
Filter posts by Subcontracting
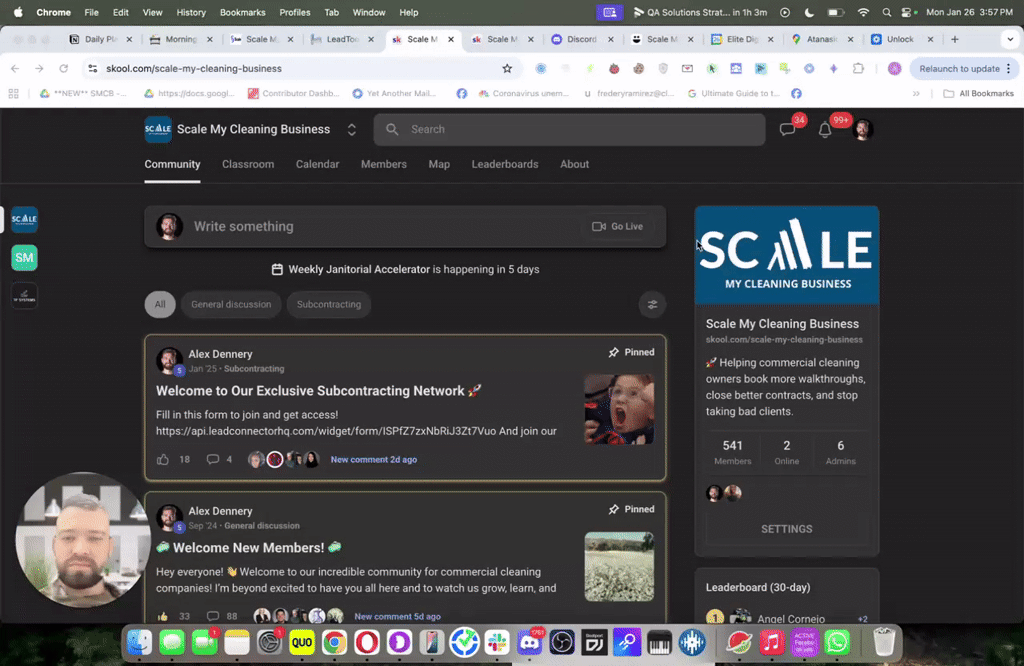[328, 304]
